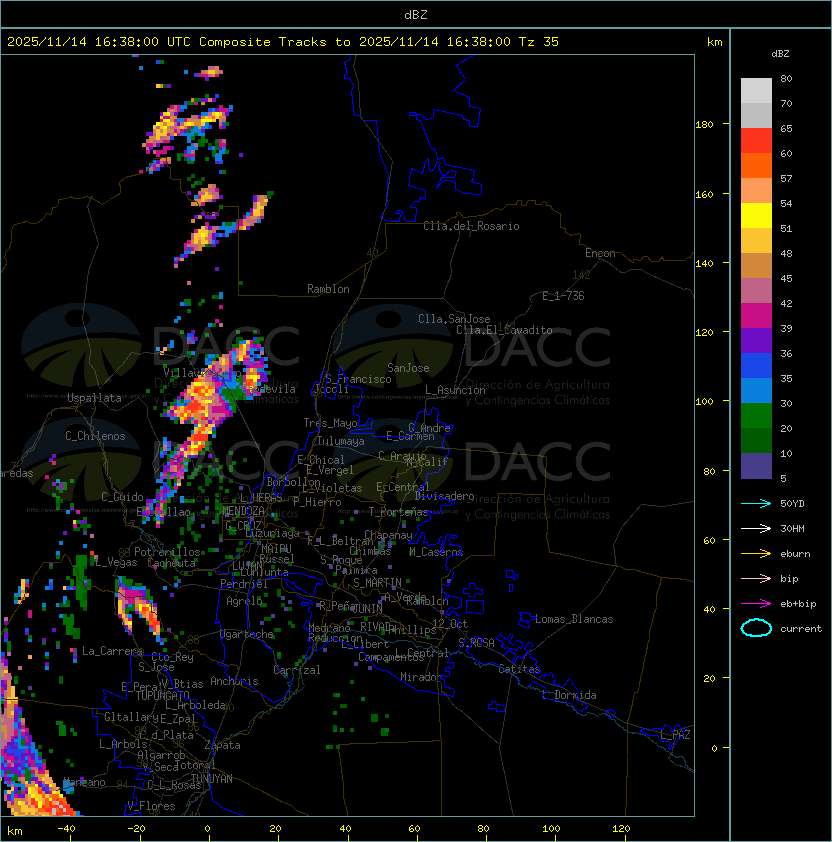Select the 'L_Asuncion' map label
The image size is (832, 842).
pos(455,390)
